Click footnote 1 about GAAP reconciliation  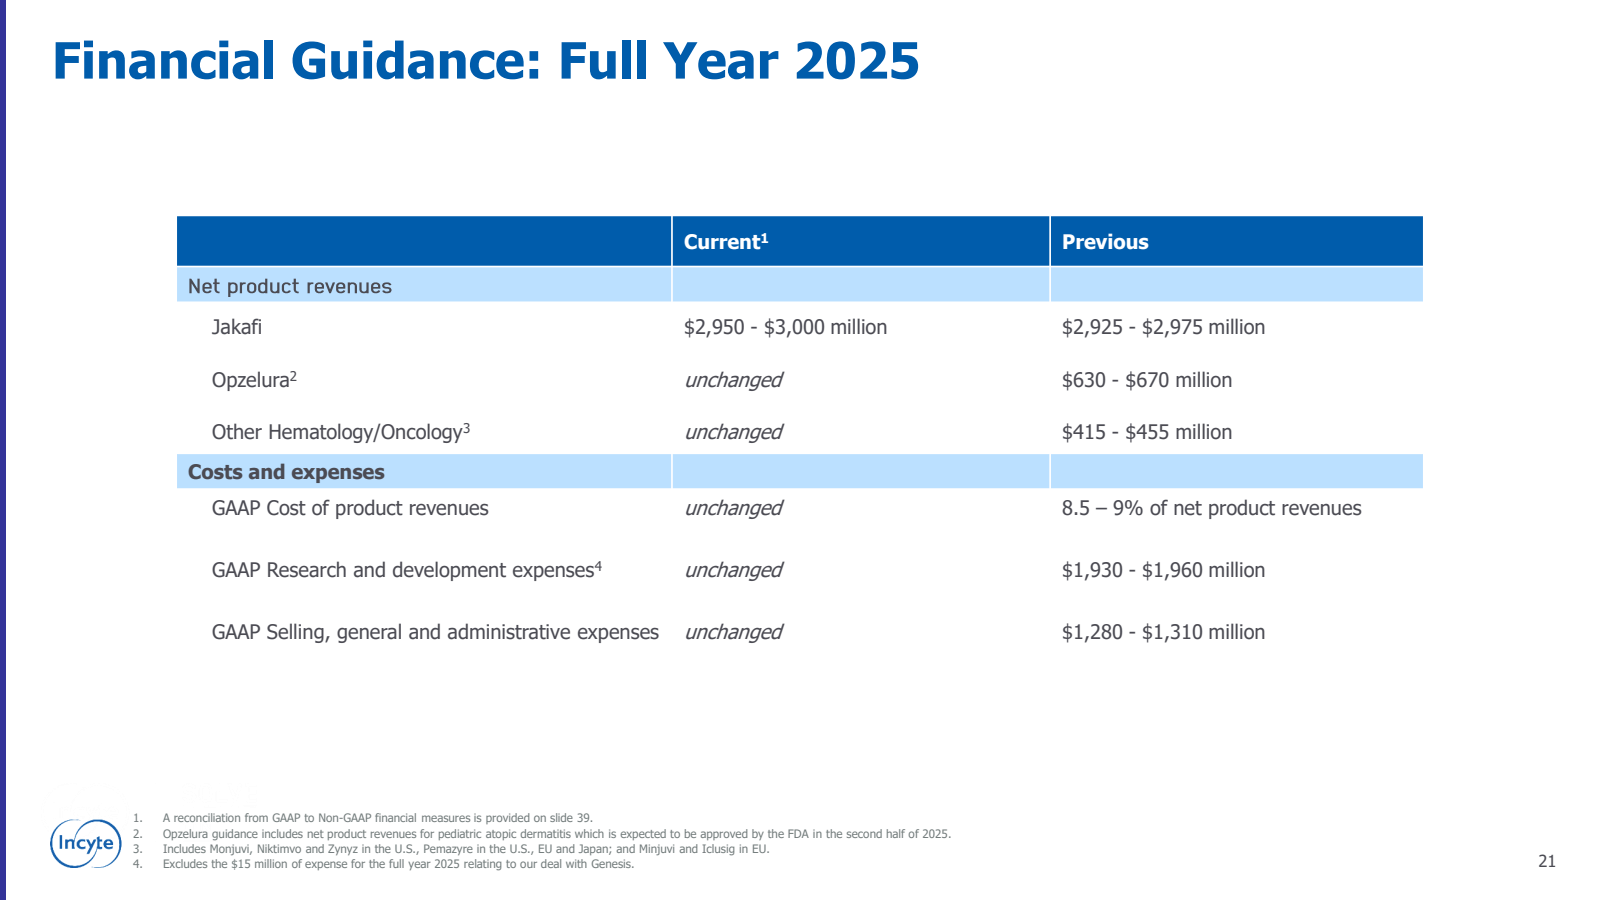click(x=378, y=818)
